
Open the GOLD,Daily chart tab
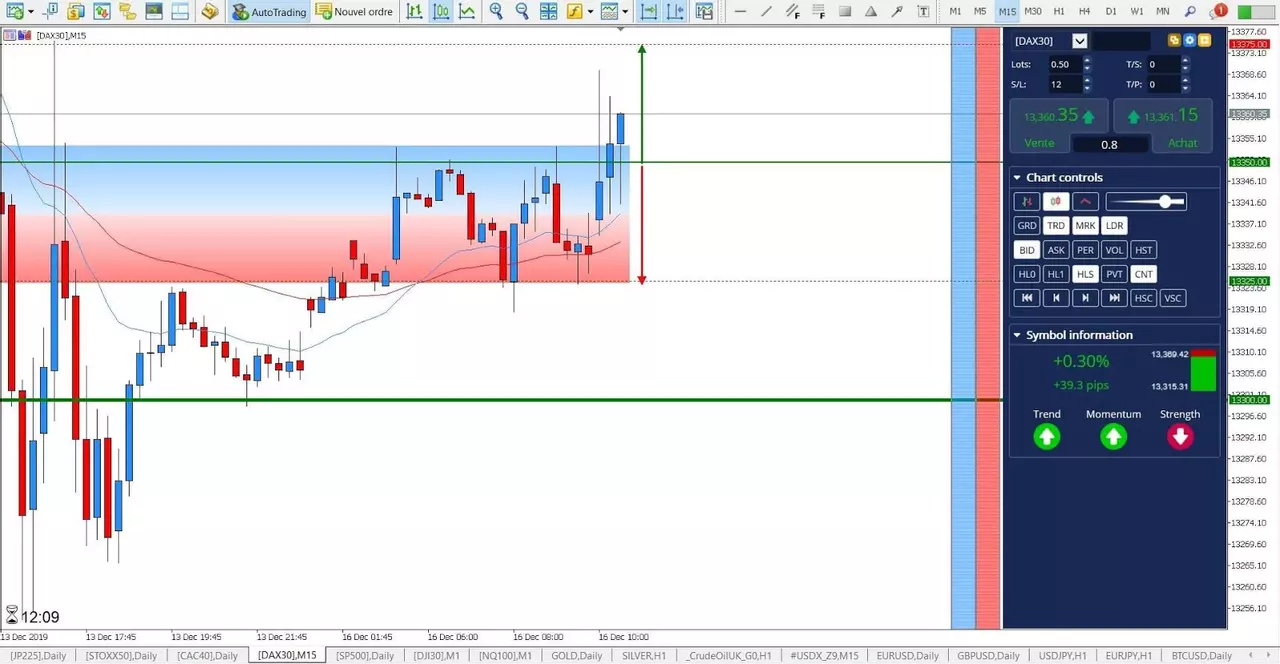pos(577,655)
